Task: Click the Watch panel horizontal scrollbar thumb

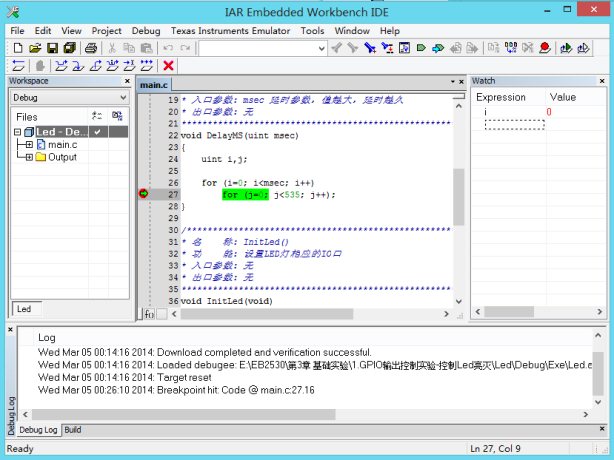Action: (x=509, y=312)
